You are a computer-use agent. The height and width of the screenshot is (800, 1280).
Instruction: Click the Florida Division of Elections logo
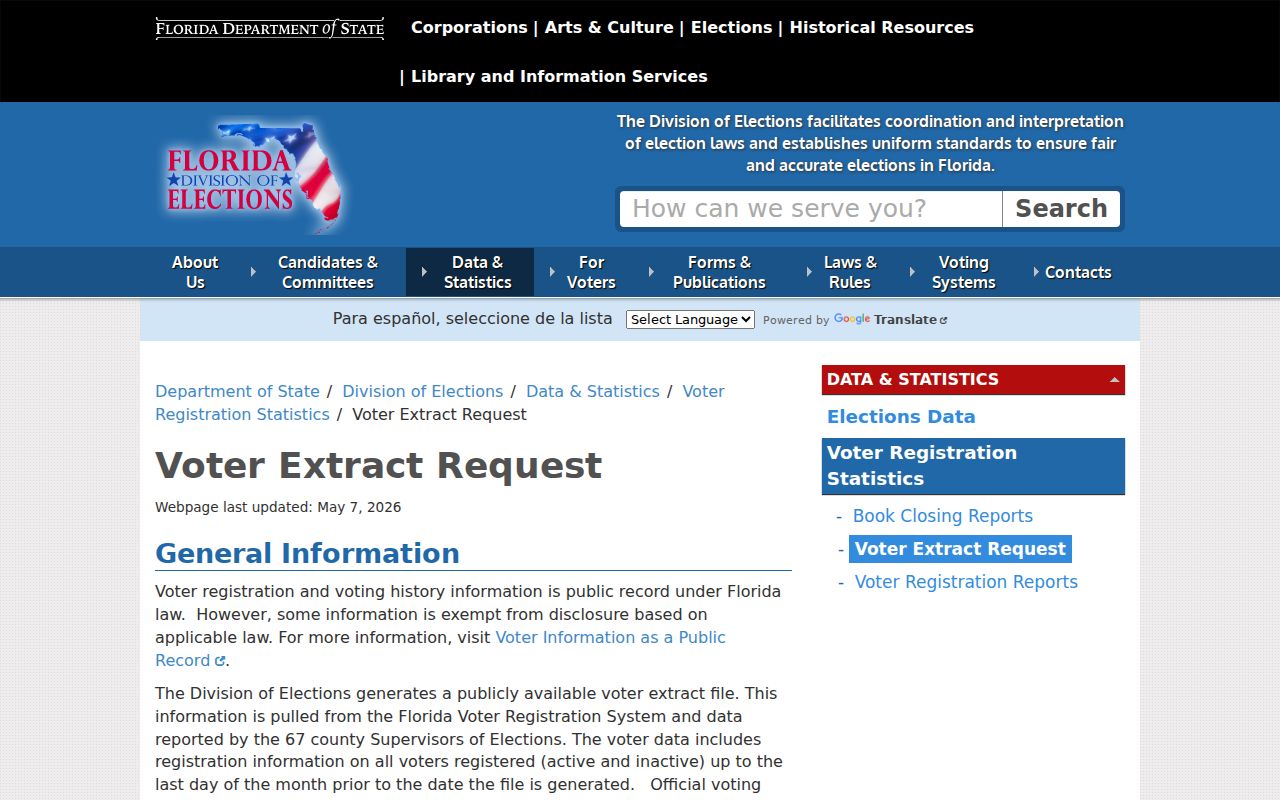pyautogui.click(x=254, y=177)
